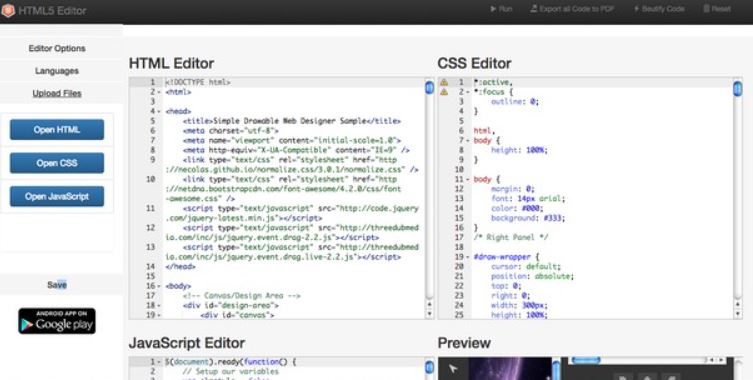Image resolution: width=753 pixels, height=380 pixels.
Task: Click Preview horizontal scrollbar thumb
Action: click(x=586, y=360)
